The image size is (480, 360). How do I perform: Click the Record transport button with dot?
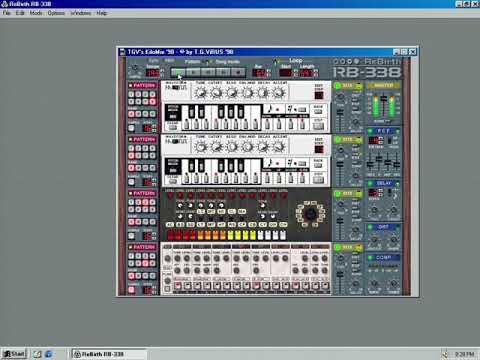click(x=238, y=72)
